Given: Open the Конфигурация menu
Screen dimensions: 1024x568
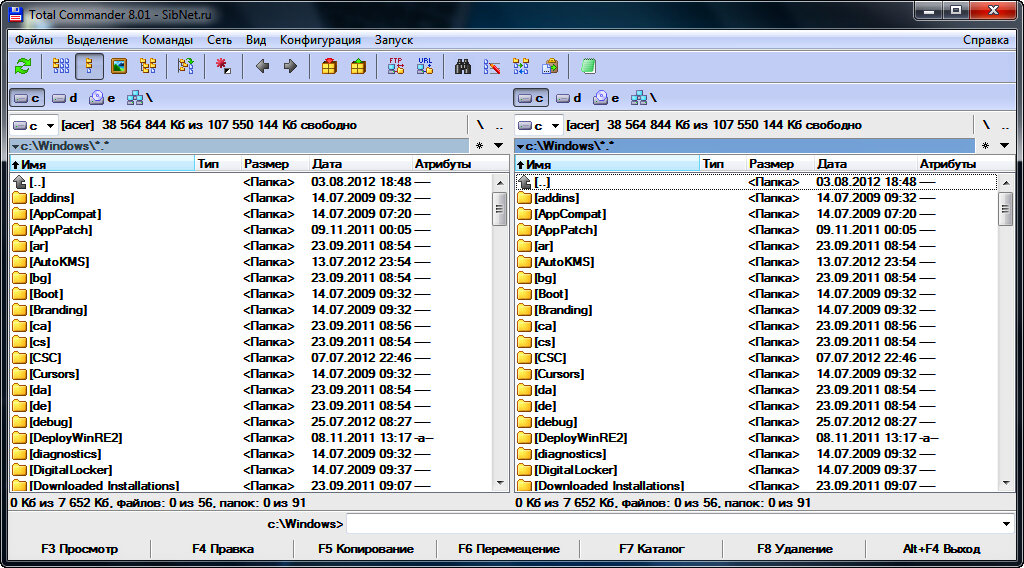Looking at the screenshot, I should coord(320,40).
